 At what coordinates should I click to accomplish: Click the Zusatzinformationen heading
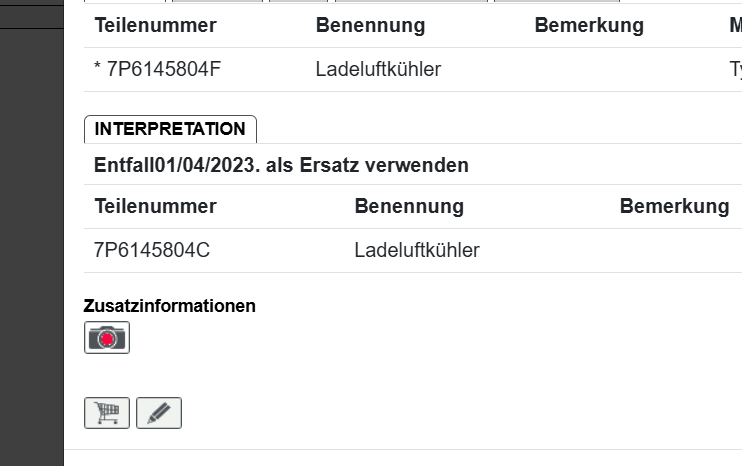pos(170,306)
